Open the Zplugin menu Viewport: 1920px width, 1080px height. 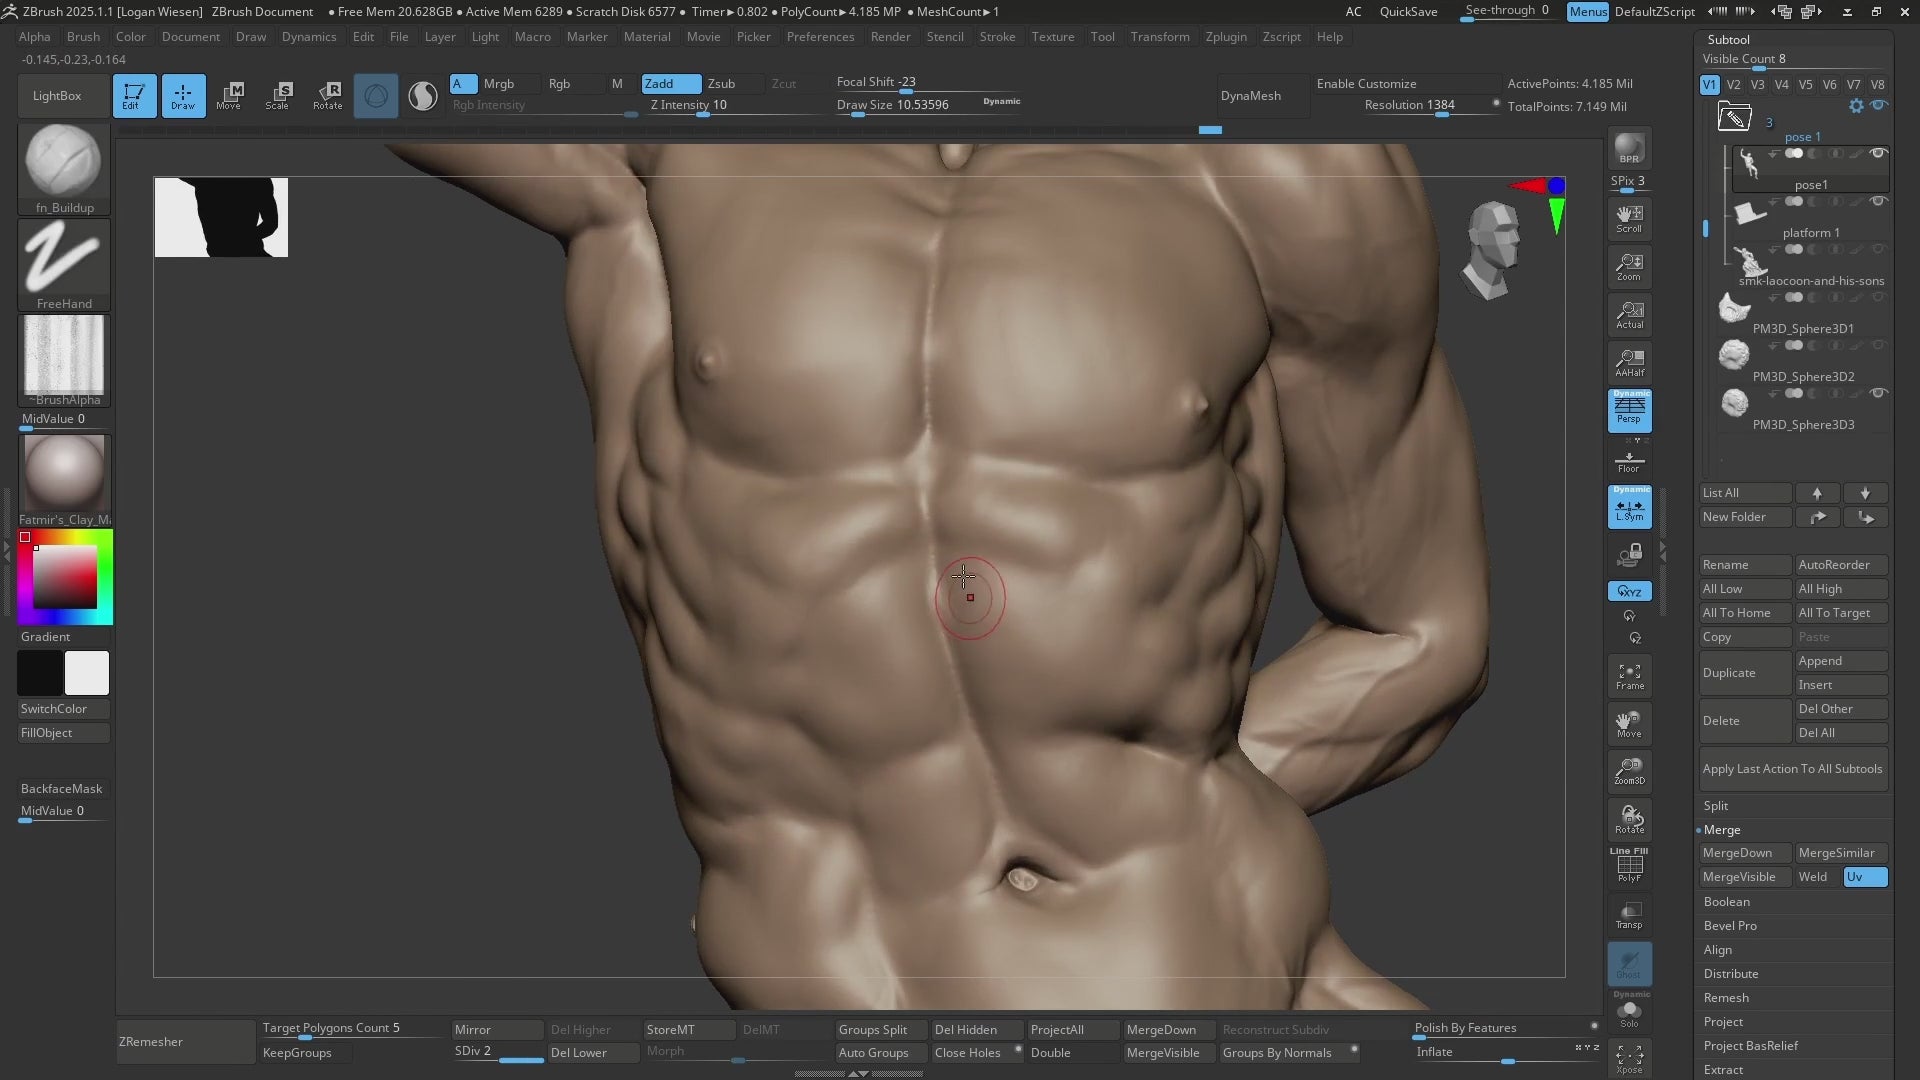pos(1226,37)
